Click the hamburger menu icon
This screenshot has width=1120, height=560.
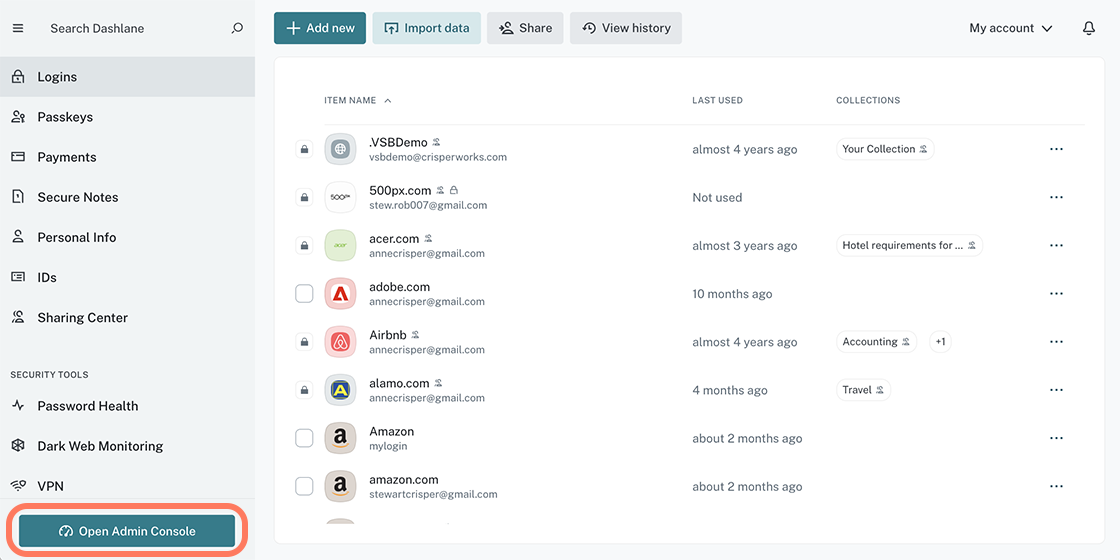(17, 28)
